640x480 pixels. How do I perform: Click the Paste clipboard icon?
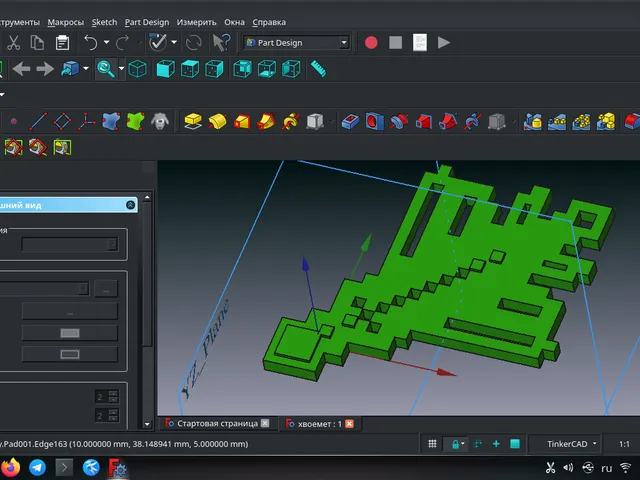coord(62,42)
